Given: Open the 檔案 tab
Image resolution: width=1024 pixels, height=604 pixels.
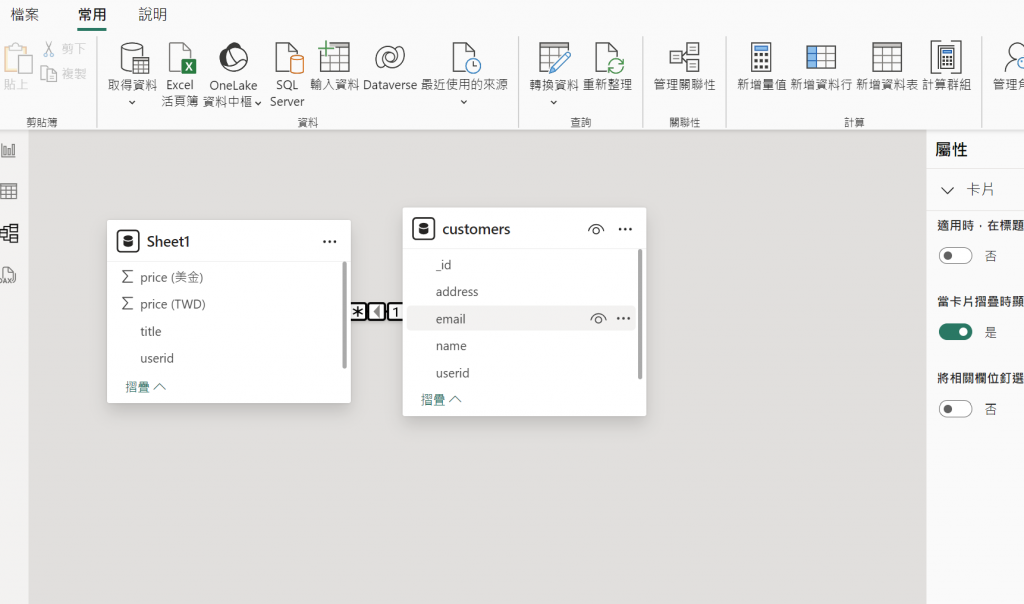Looking at the screenshot, I should click(x=25, y=14).
